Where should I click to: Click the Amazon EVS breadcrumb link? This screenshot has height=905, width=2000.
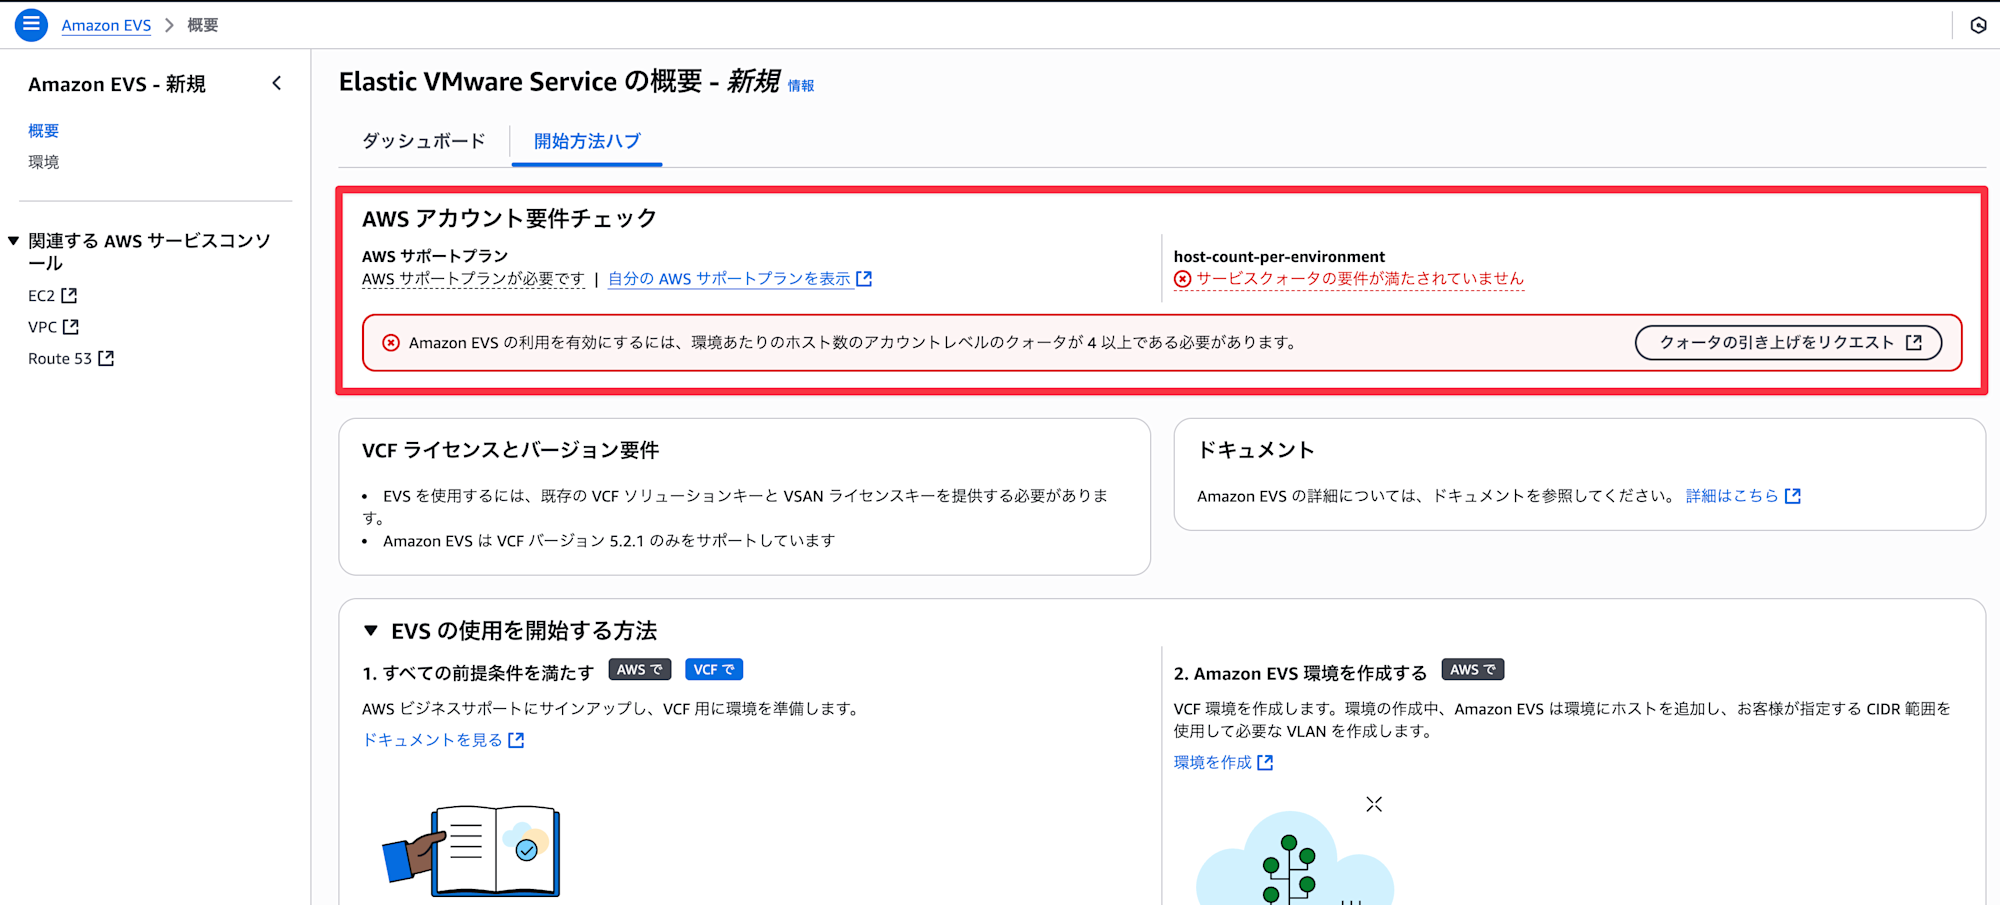106,25
